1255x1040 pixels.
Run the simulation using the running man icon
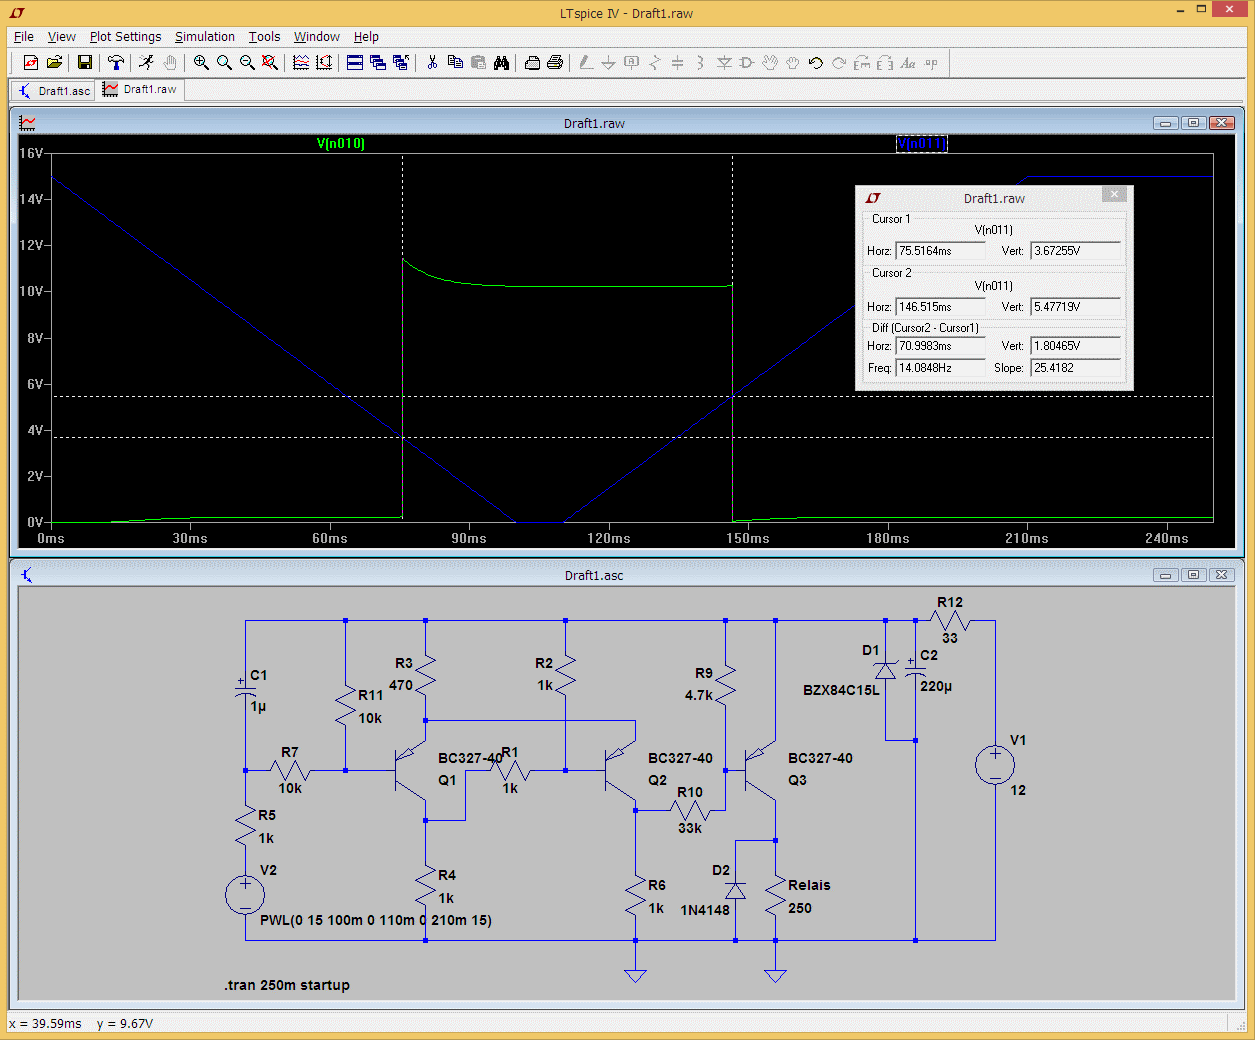[147, 62]
